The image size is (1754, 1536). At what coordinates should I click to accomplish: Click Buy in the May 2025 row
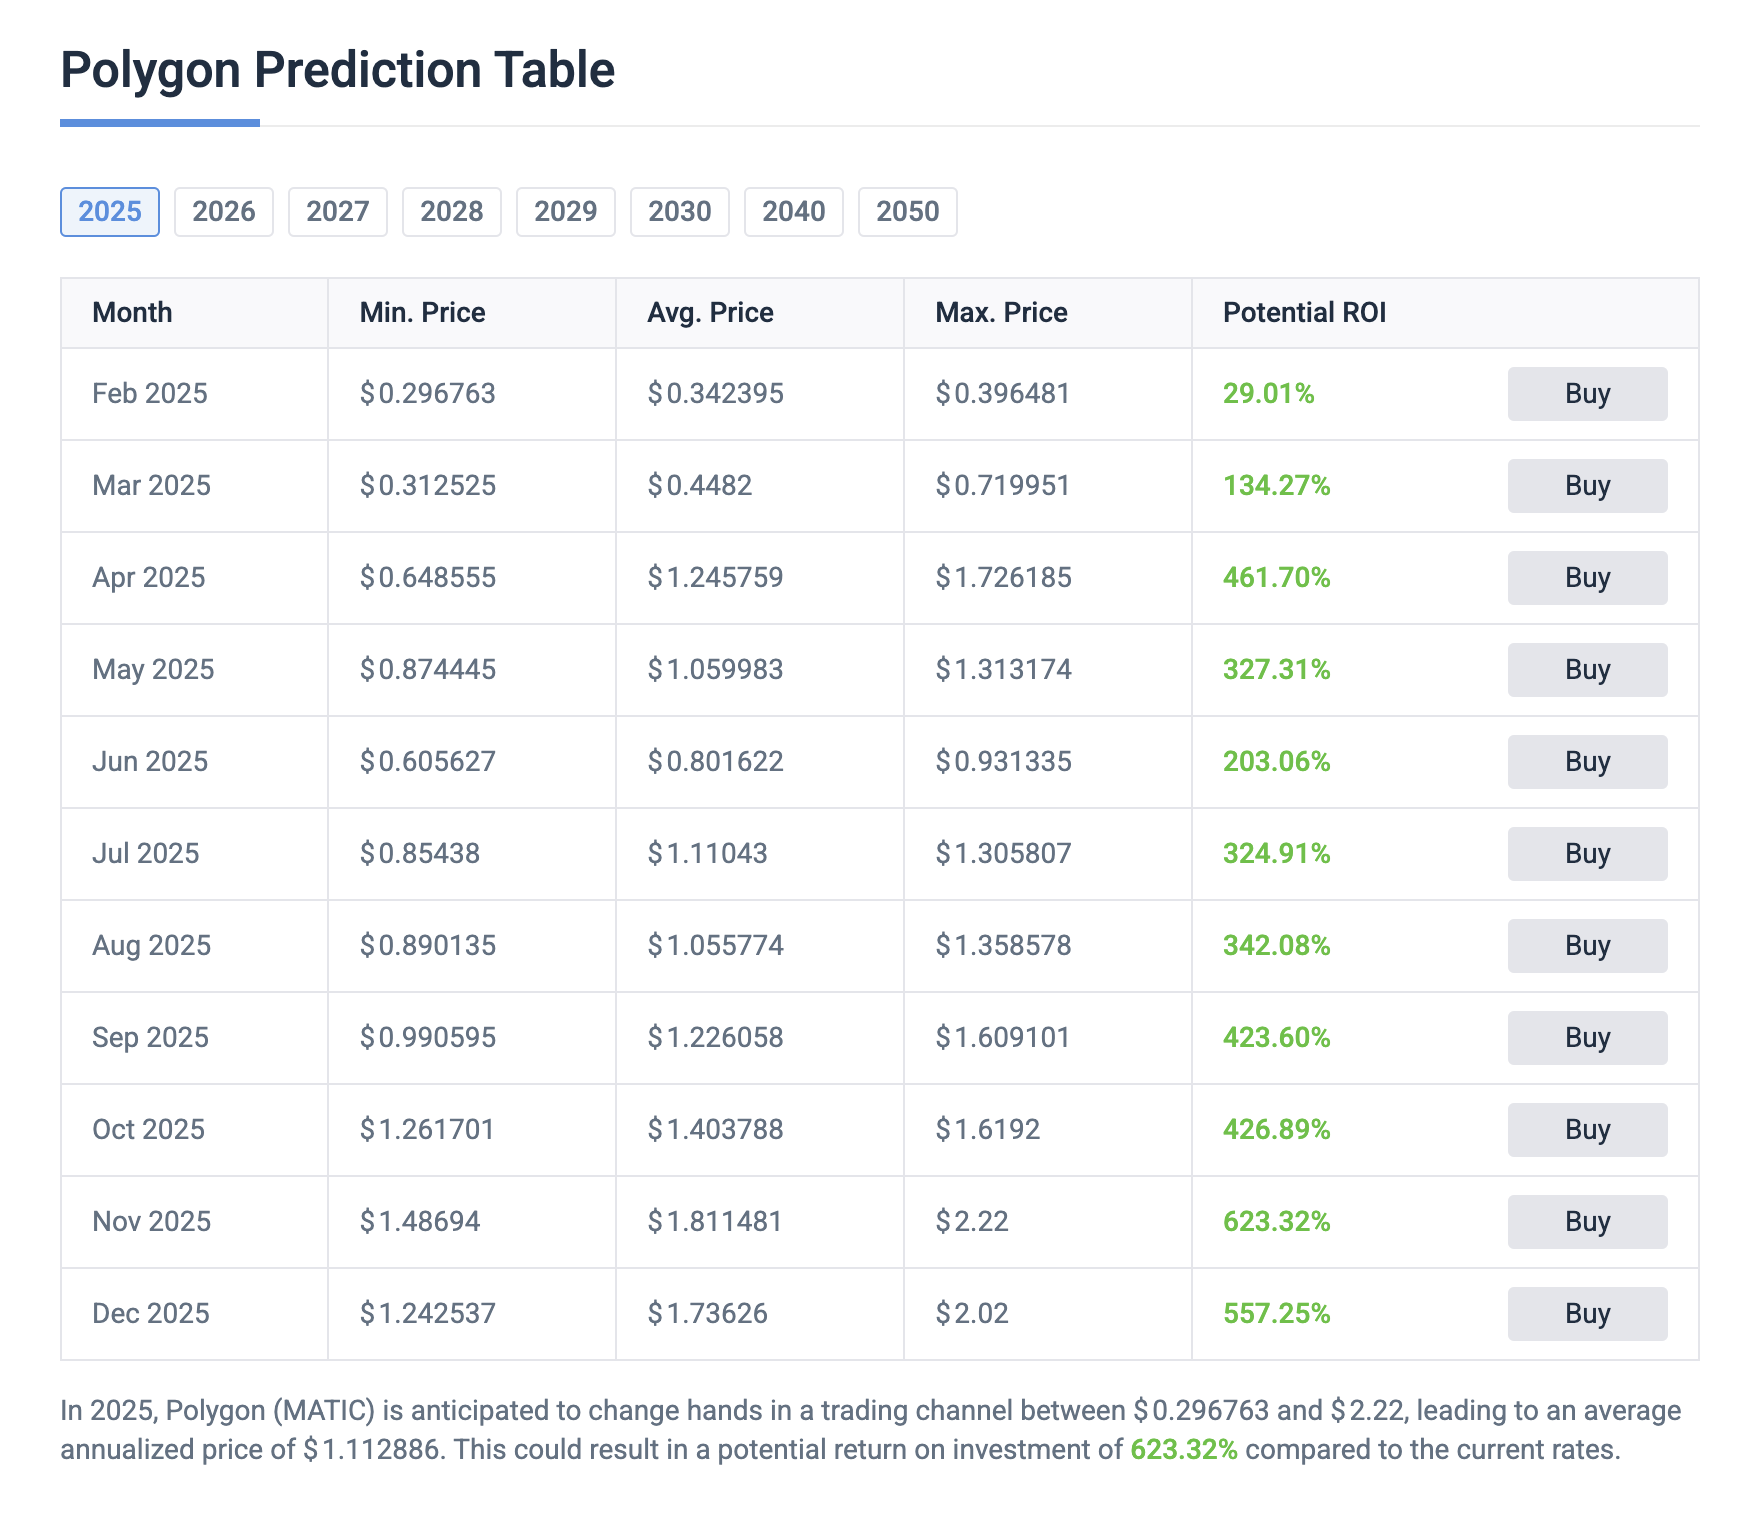1588,670
